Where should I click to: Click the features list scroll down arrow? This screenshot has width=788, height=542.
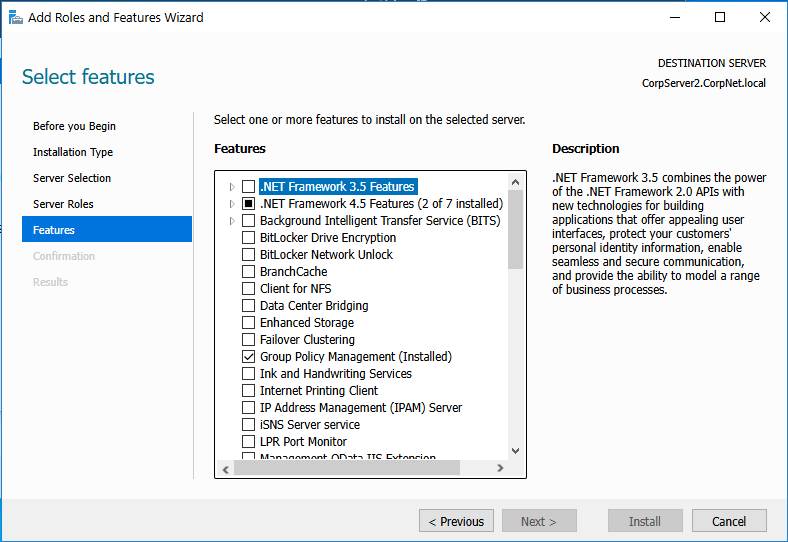click(x=516, y=451)
